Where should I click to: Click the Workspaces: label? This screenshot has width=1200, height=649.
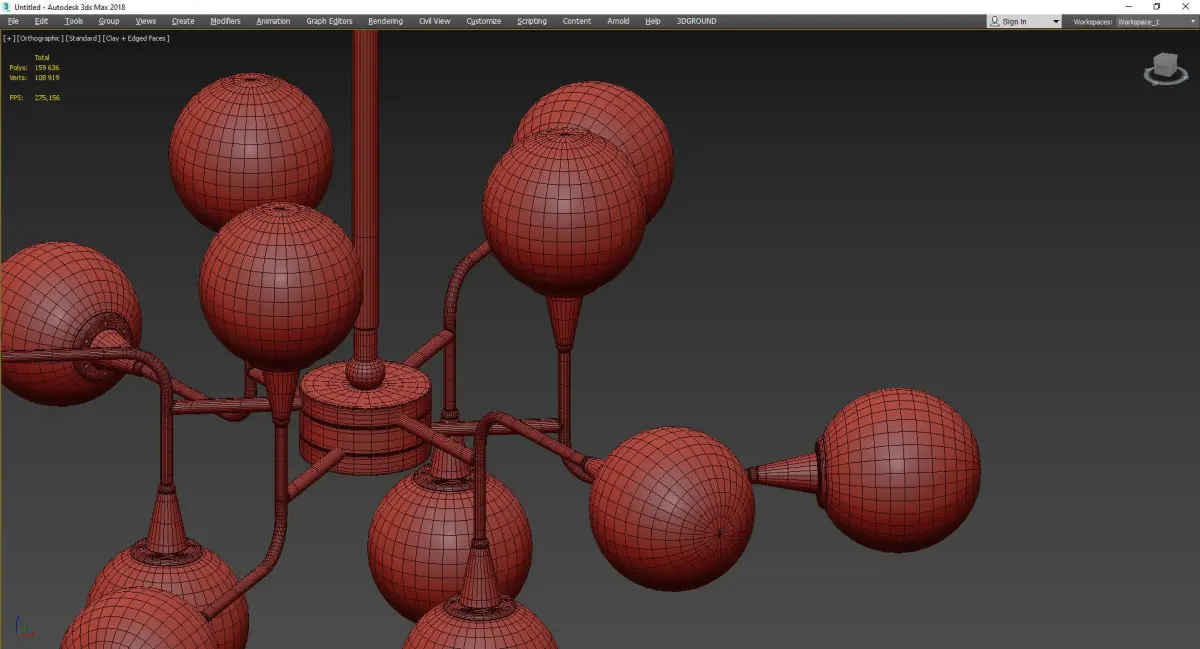pyautogui.click(x=1092, y=21)
